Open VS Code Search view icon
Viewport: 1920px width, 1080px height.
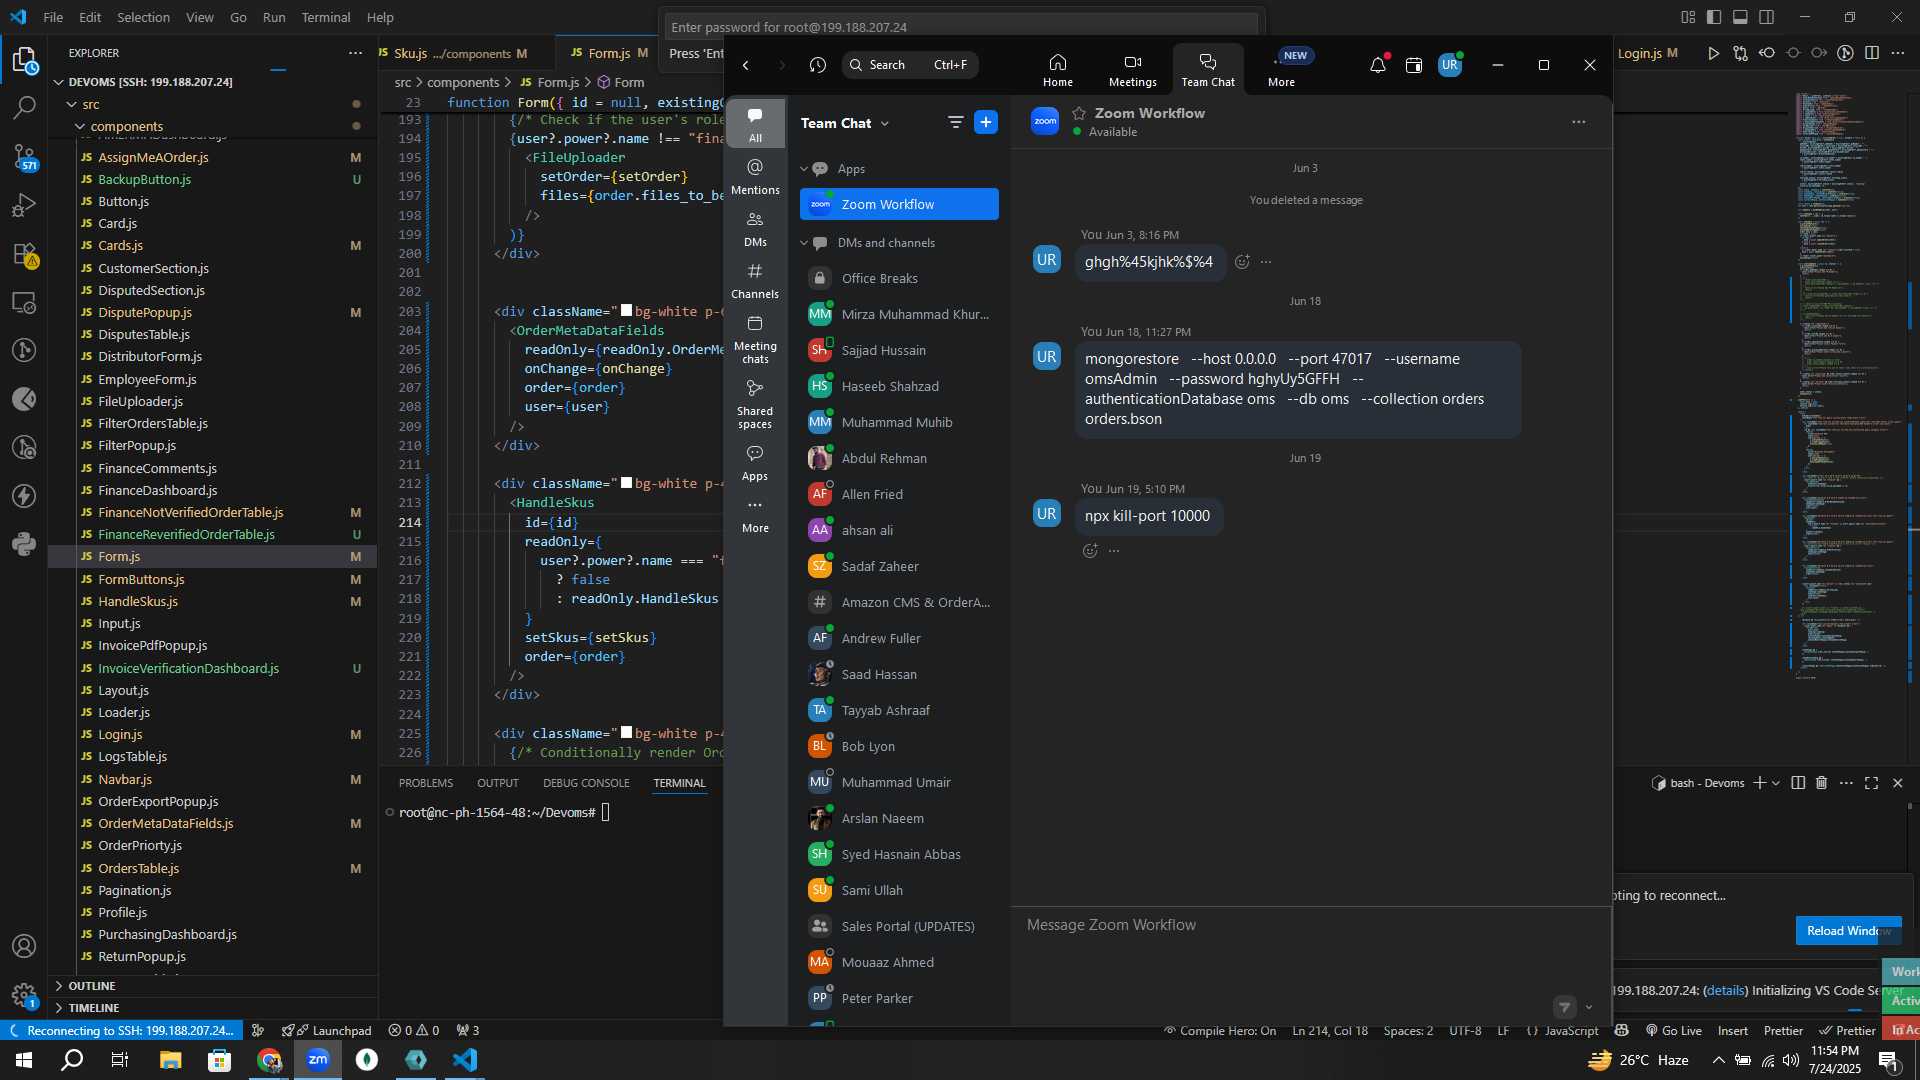24,108
